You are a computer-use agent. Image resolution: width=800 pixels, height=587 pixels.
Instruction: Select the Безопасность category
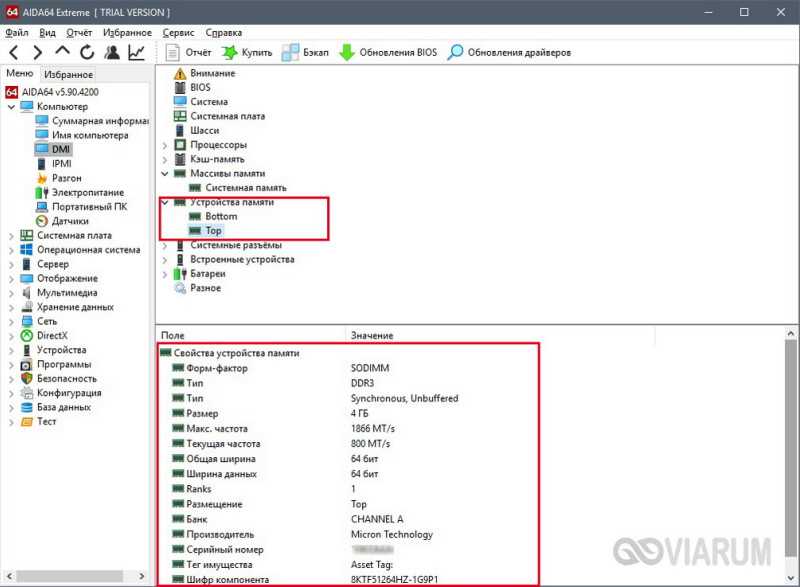pos(59,378)
